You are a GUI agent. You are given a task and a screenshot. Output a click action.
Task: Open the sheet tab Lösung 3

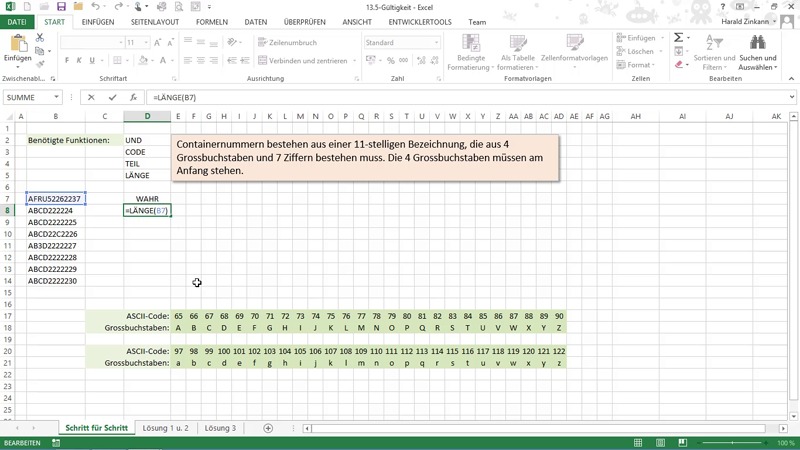point(220,428)
